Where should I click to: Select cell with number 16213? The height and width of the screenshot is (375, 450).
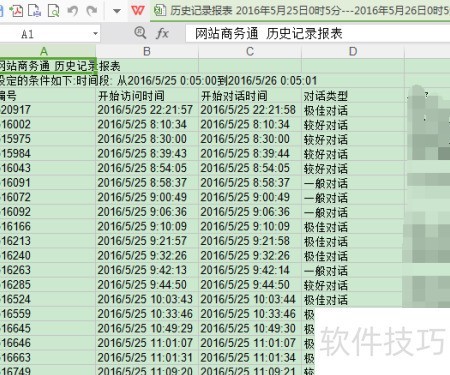48,241
